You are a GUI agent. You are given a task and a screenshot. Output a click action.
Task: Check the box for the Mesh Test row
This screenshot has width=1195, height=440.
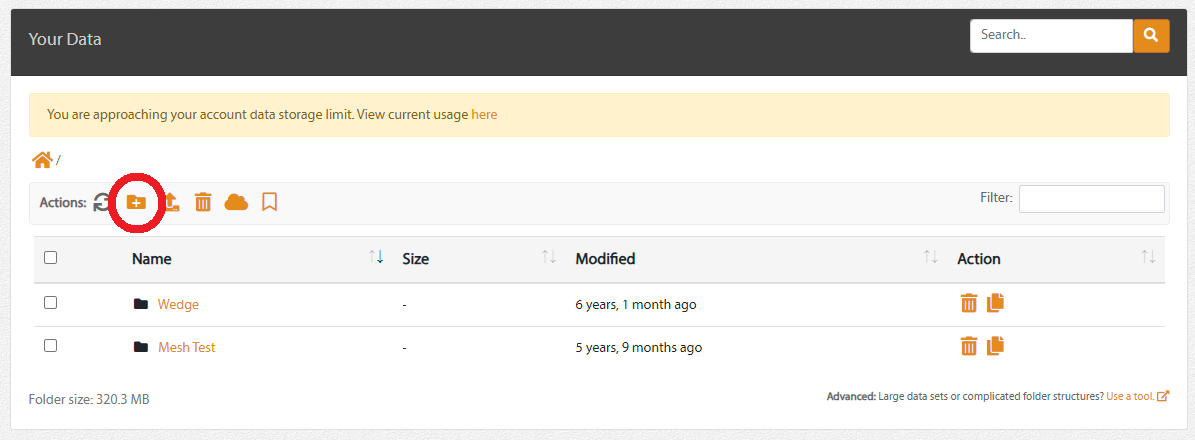pos(50,345)
